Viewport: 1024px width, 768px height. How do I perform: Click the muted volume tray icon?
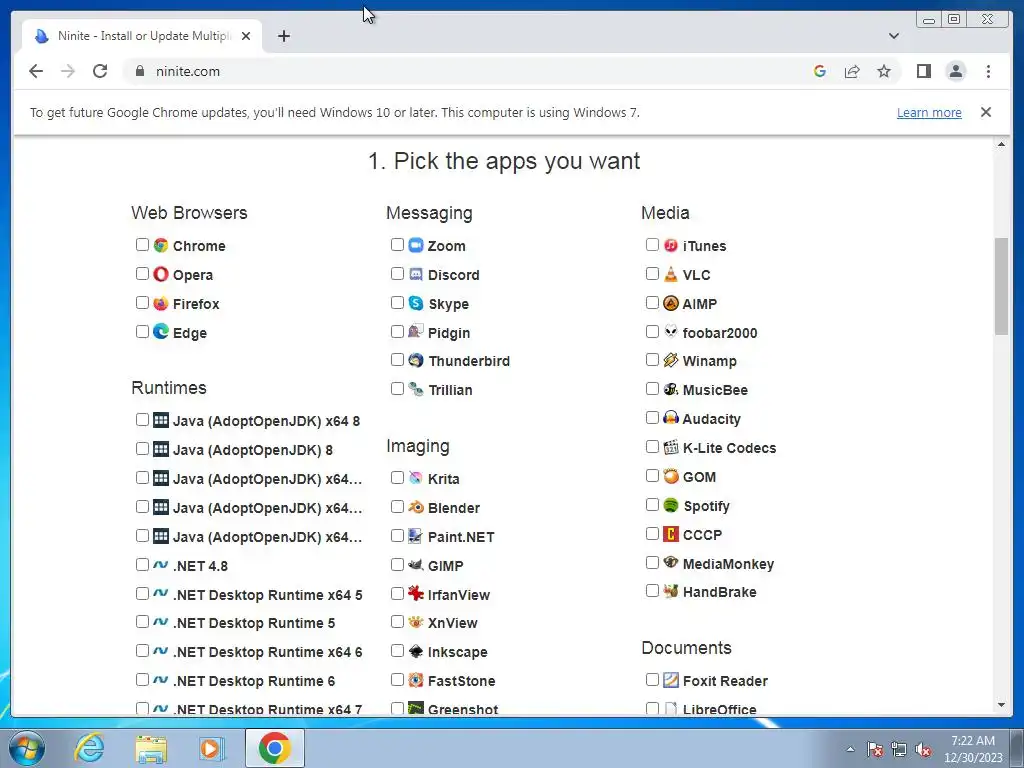click(923, 750)
